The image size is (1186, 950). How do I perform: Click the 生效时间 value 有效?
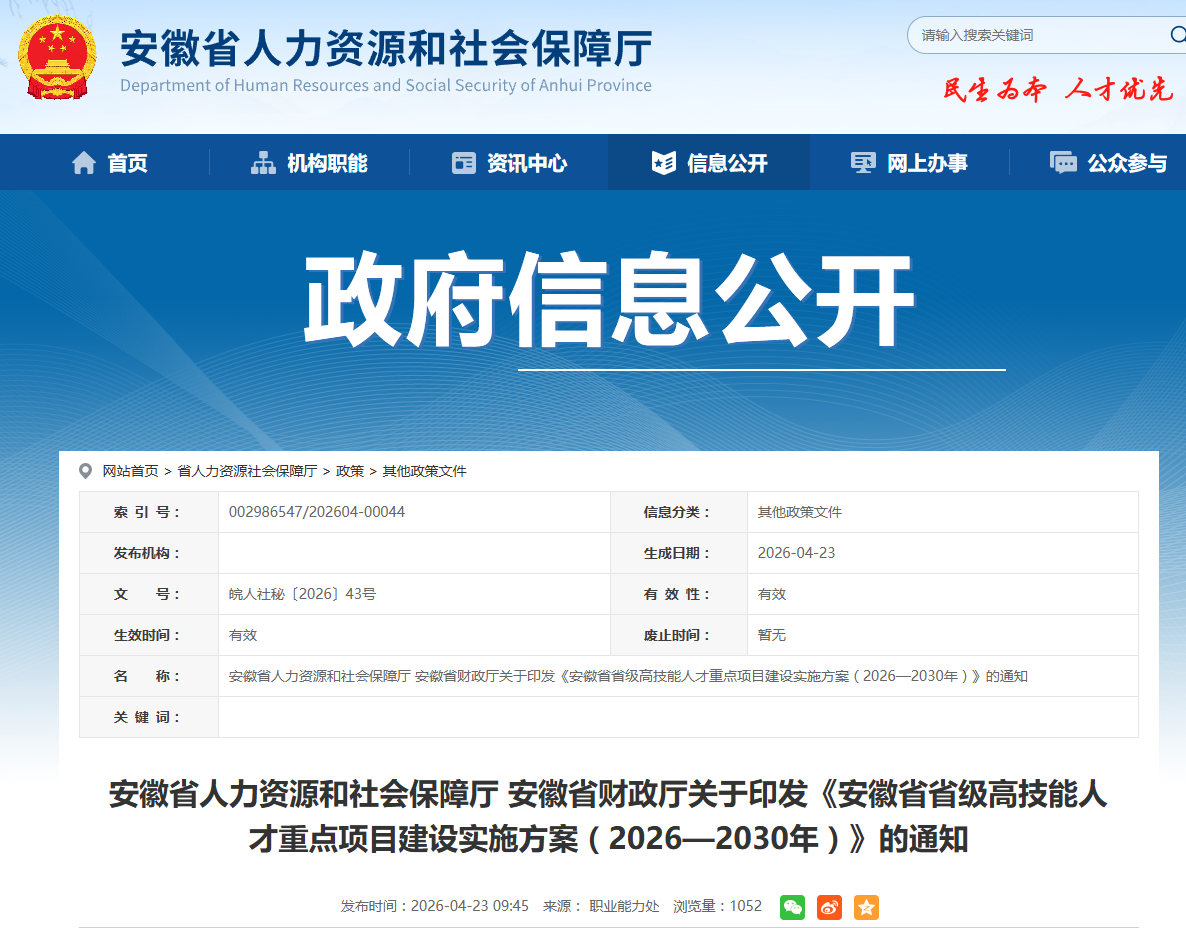point(243,635)
